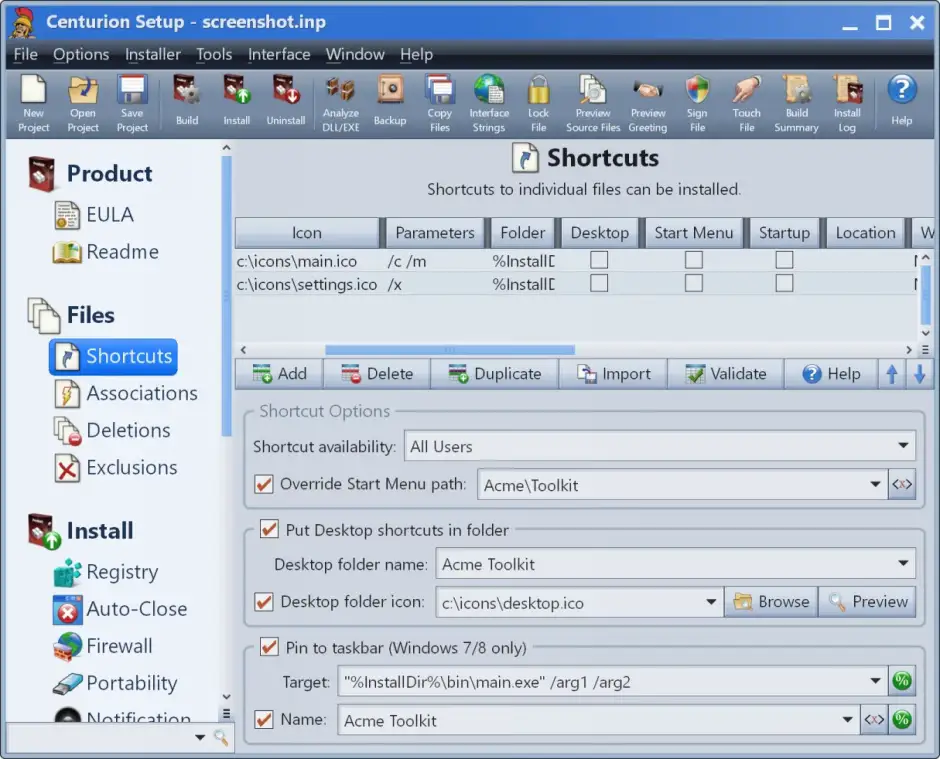
Task: Disable Put Desktop shortcuts in folder
Action: (x=269, y=530)
